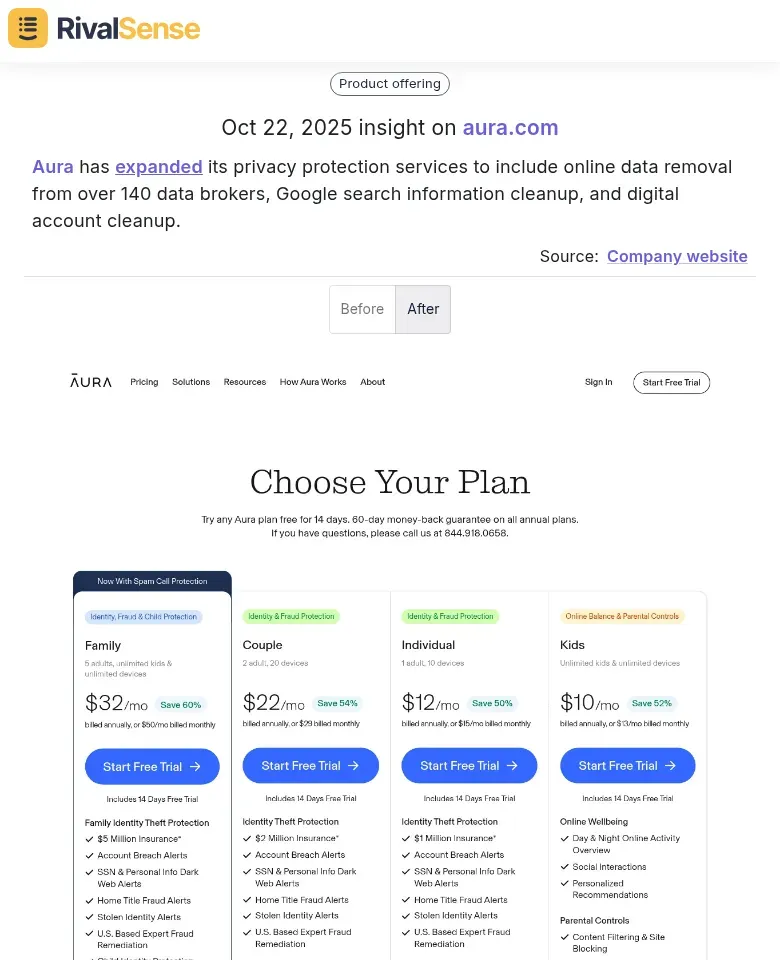Click the Product offering tag
The width and height of the screenshot is (780, 960).
click(390, 84)
